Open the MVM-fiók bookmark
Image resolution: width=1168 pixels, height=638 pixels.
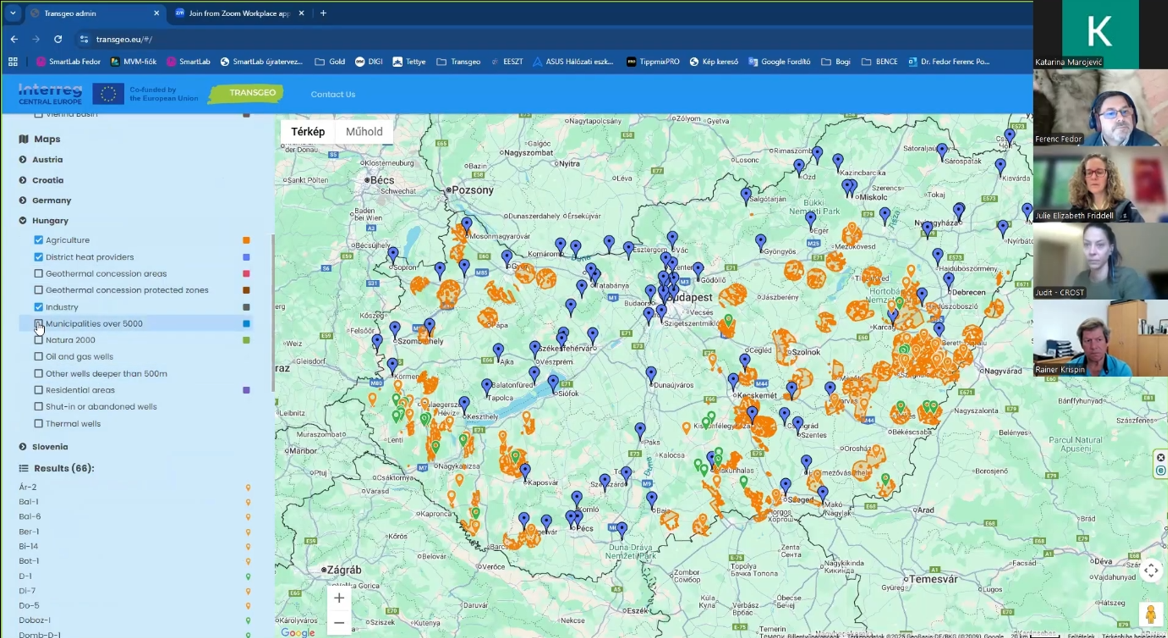click(x=133, y=62)
